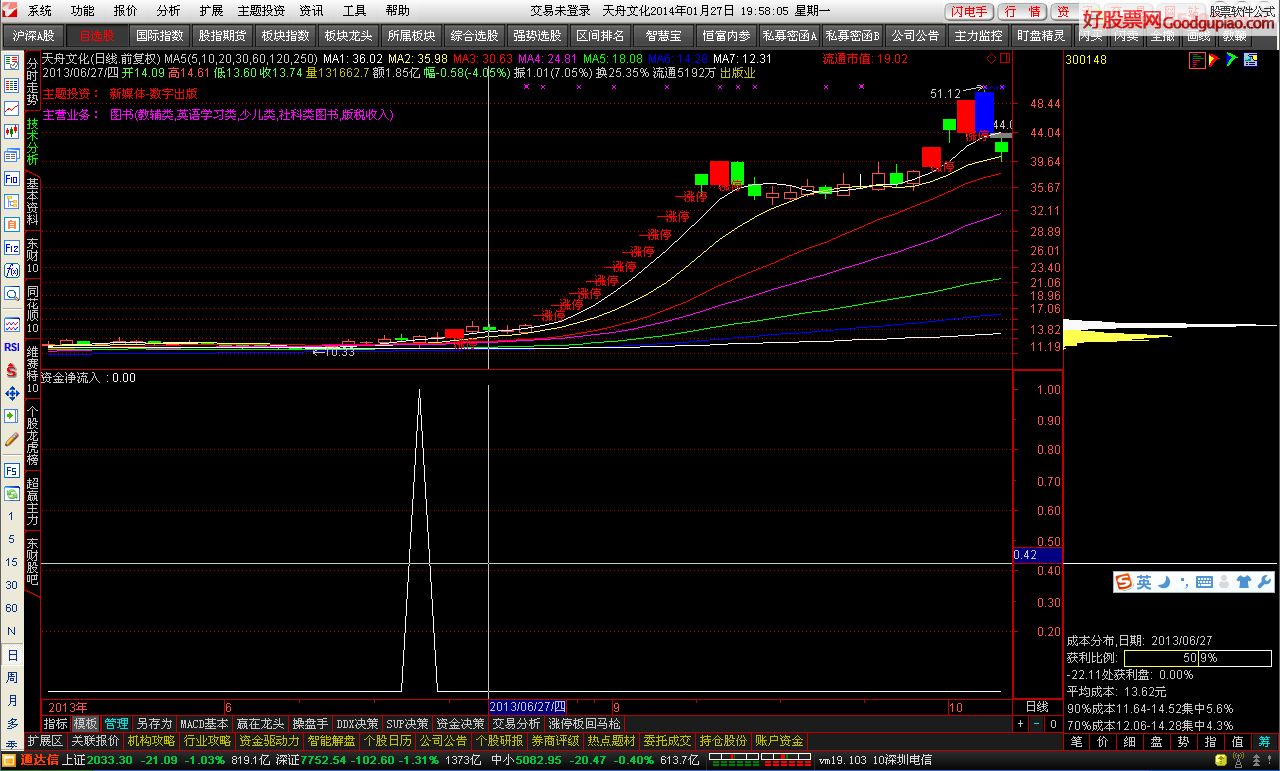
Task: Open the 智慧宝 tab
Action: [664, 36]
